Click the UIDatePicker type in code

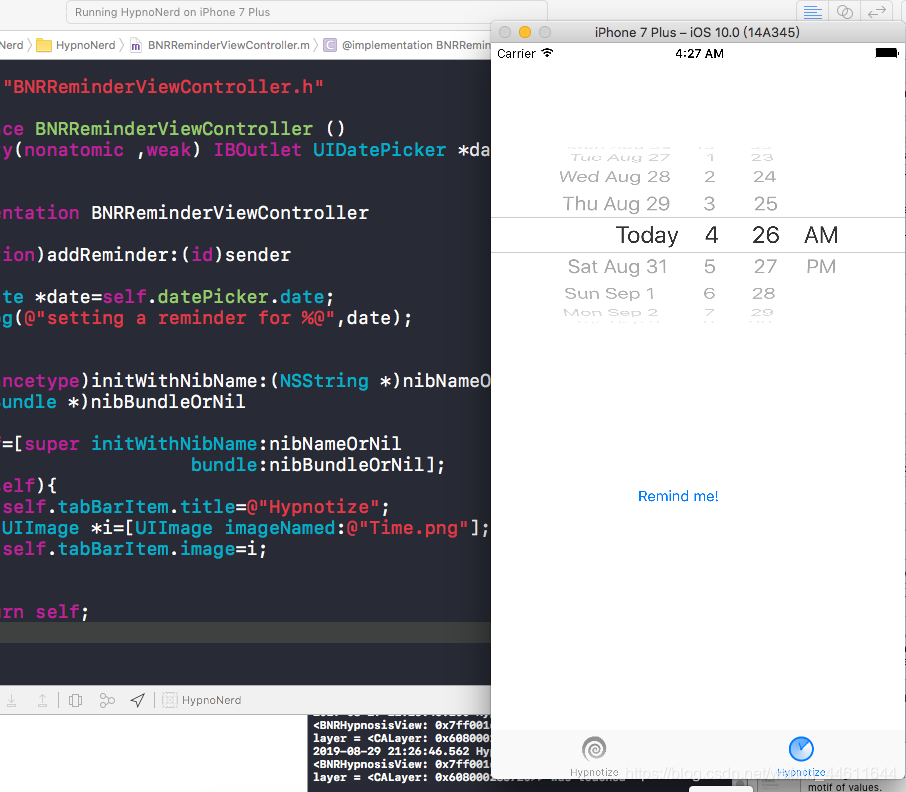click(379, 150)
